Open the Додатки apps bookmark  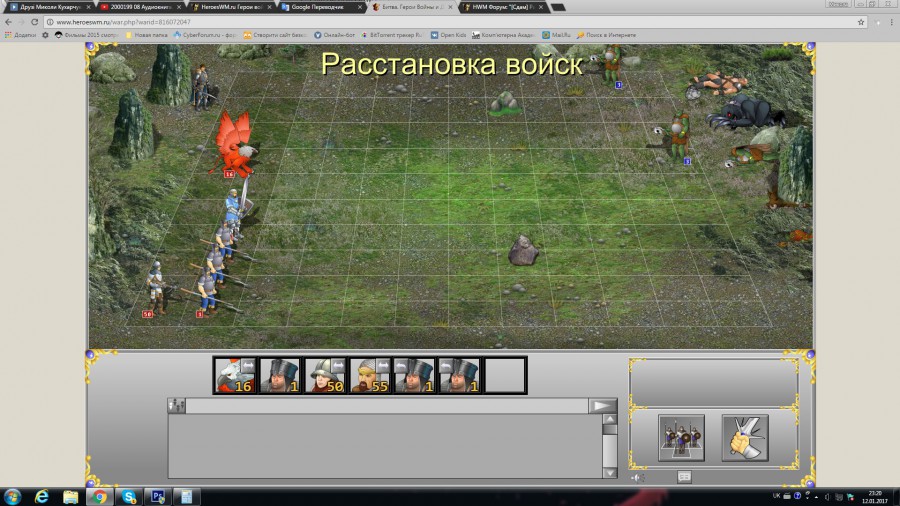[x=20, y=35]
